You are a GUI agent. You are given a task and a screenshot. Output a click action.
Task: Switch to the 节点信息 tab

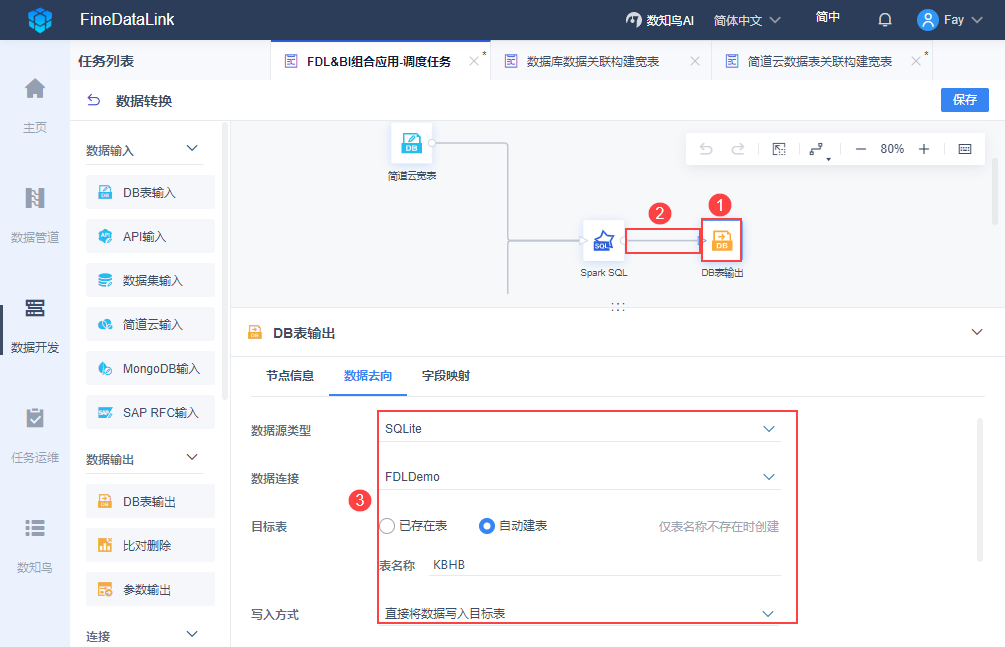[290, 376]
